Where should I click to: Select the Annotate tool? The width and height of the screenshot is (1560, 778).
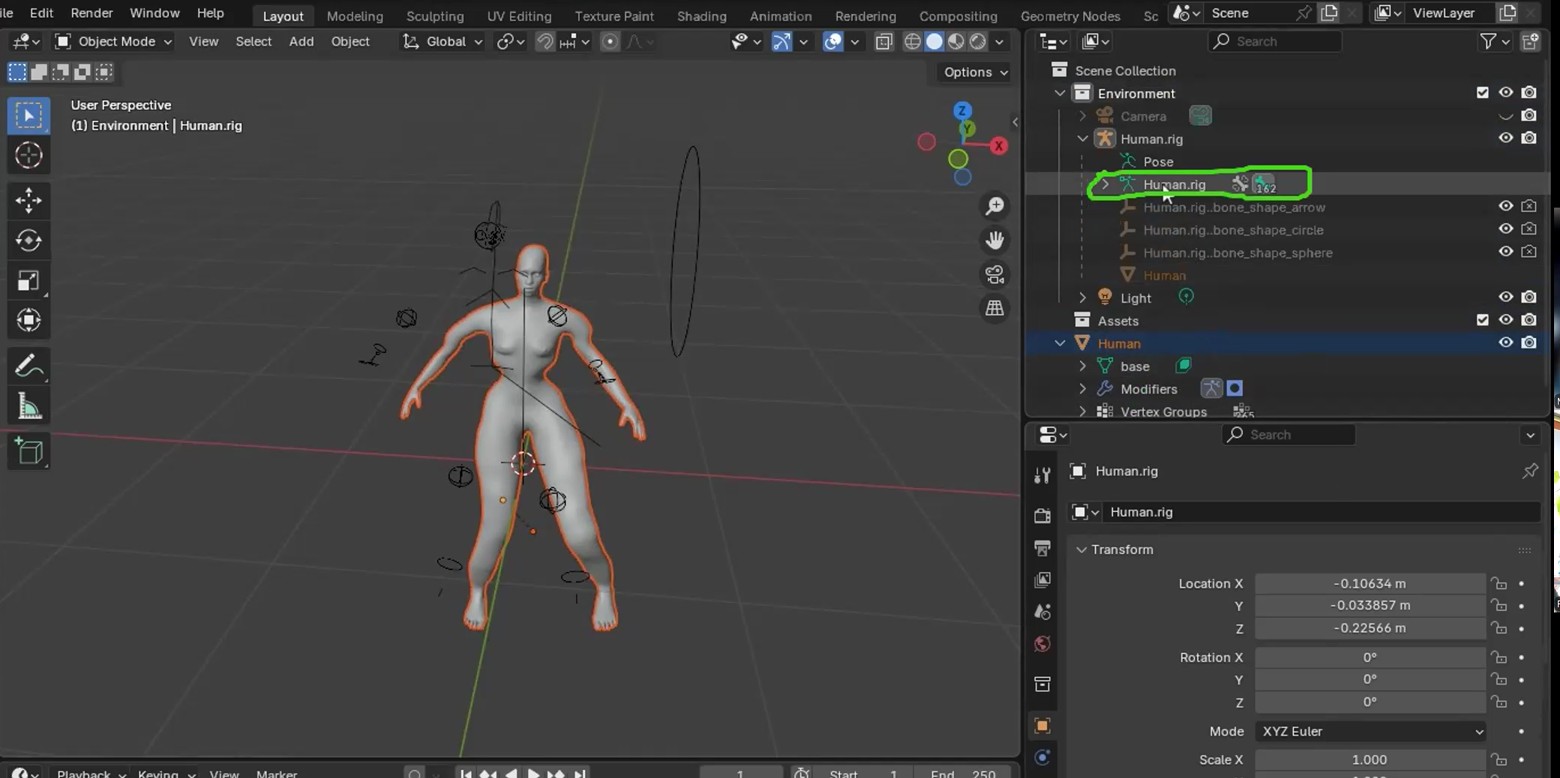[x=28, y=367]
